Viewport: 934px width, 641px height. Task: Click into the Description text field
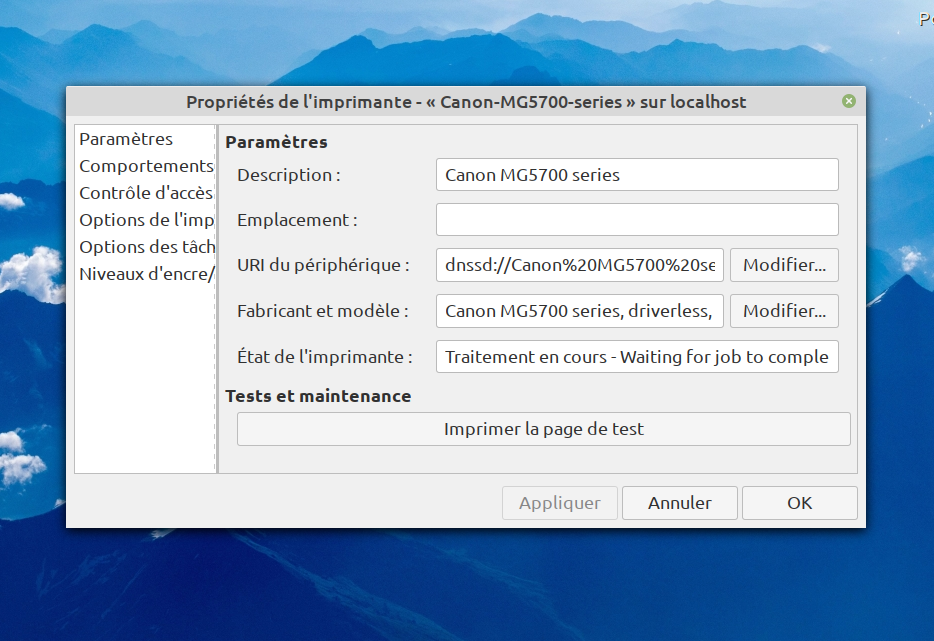pos(637,175)
